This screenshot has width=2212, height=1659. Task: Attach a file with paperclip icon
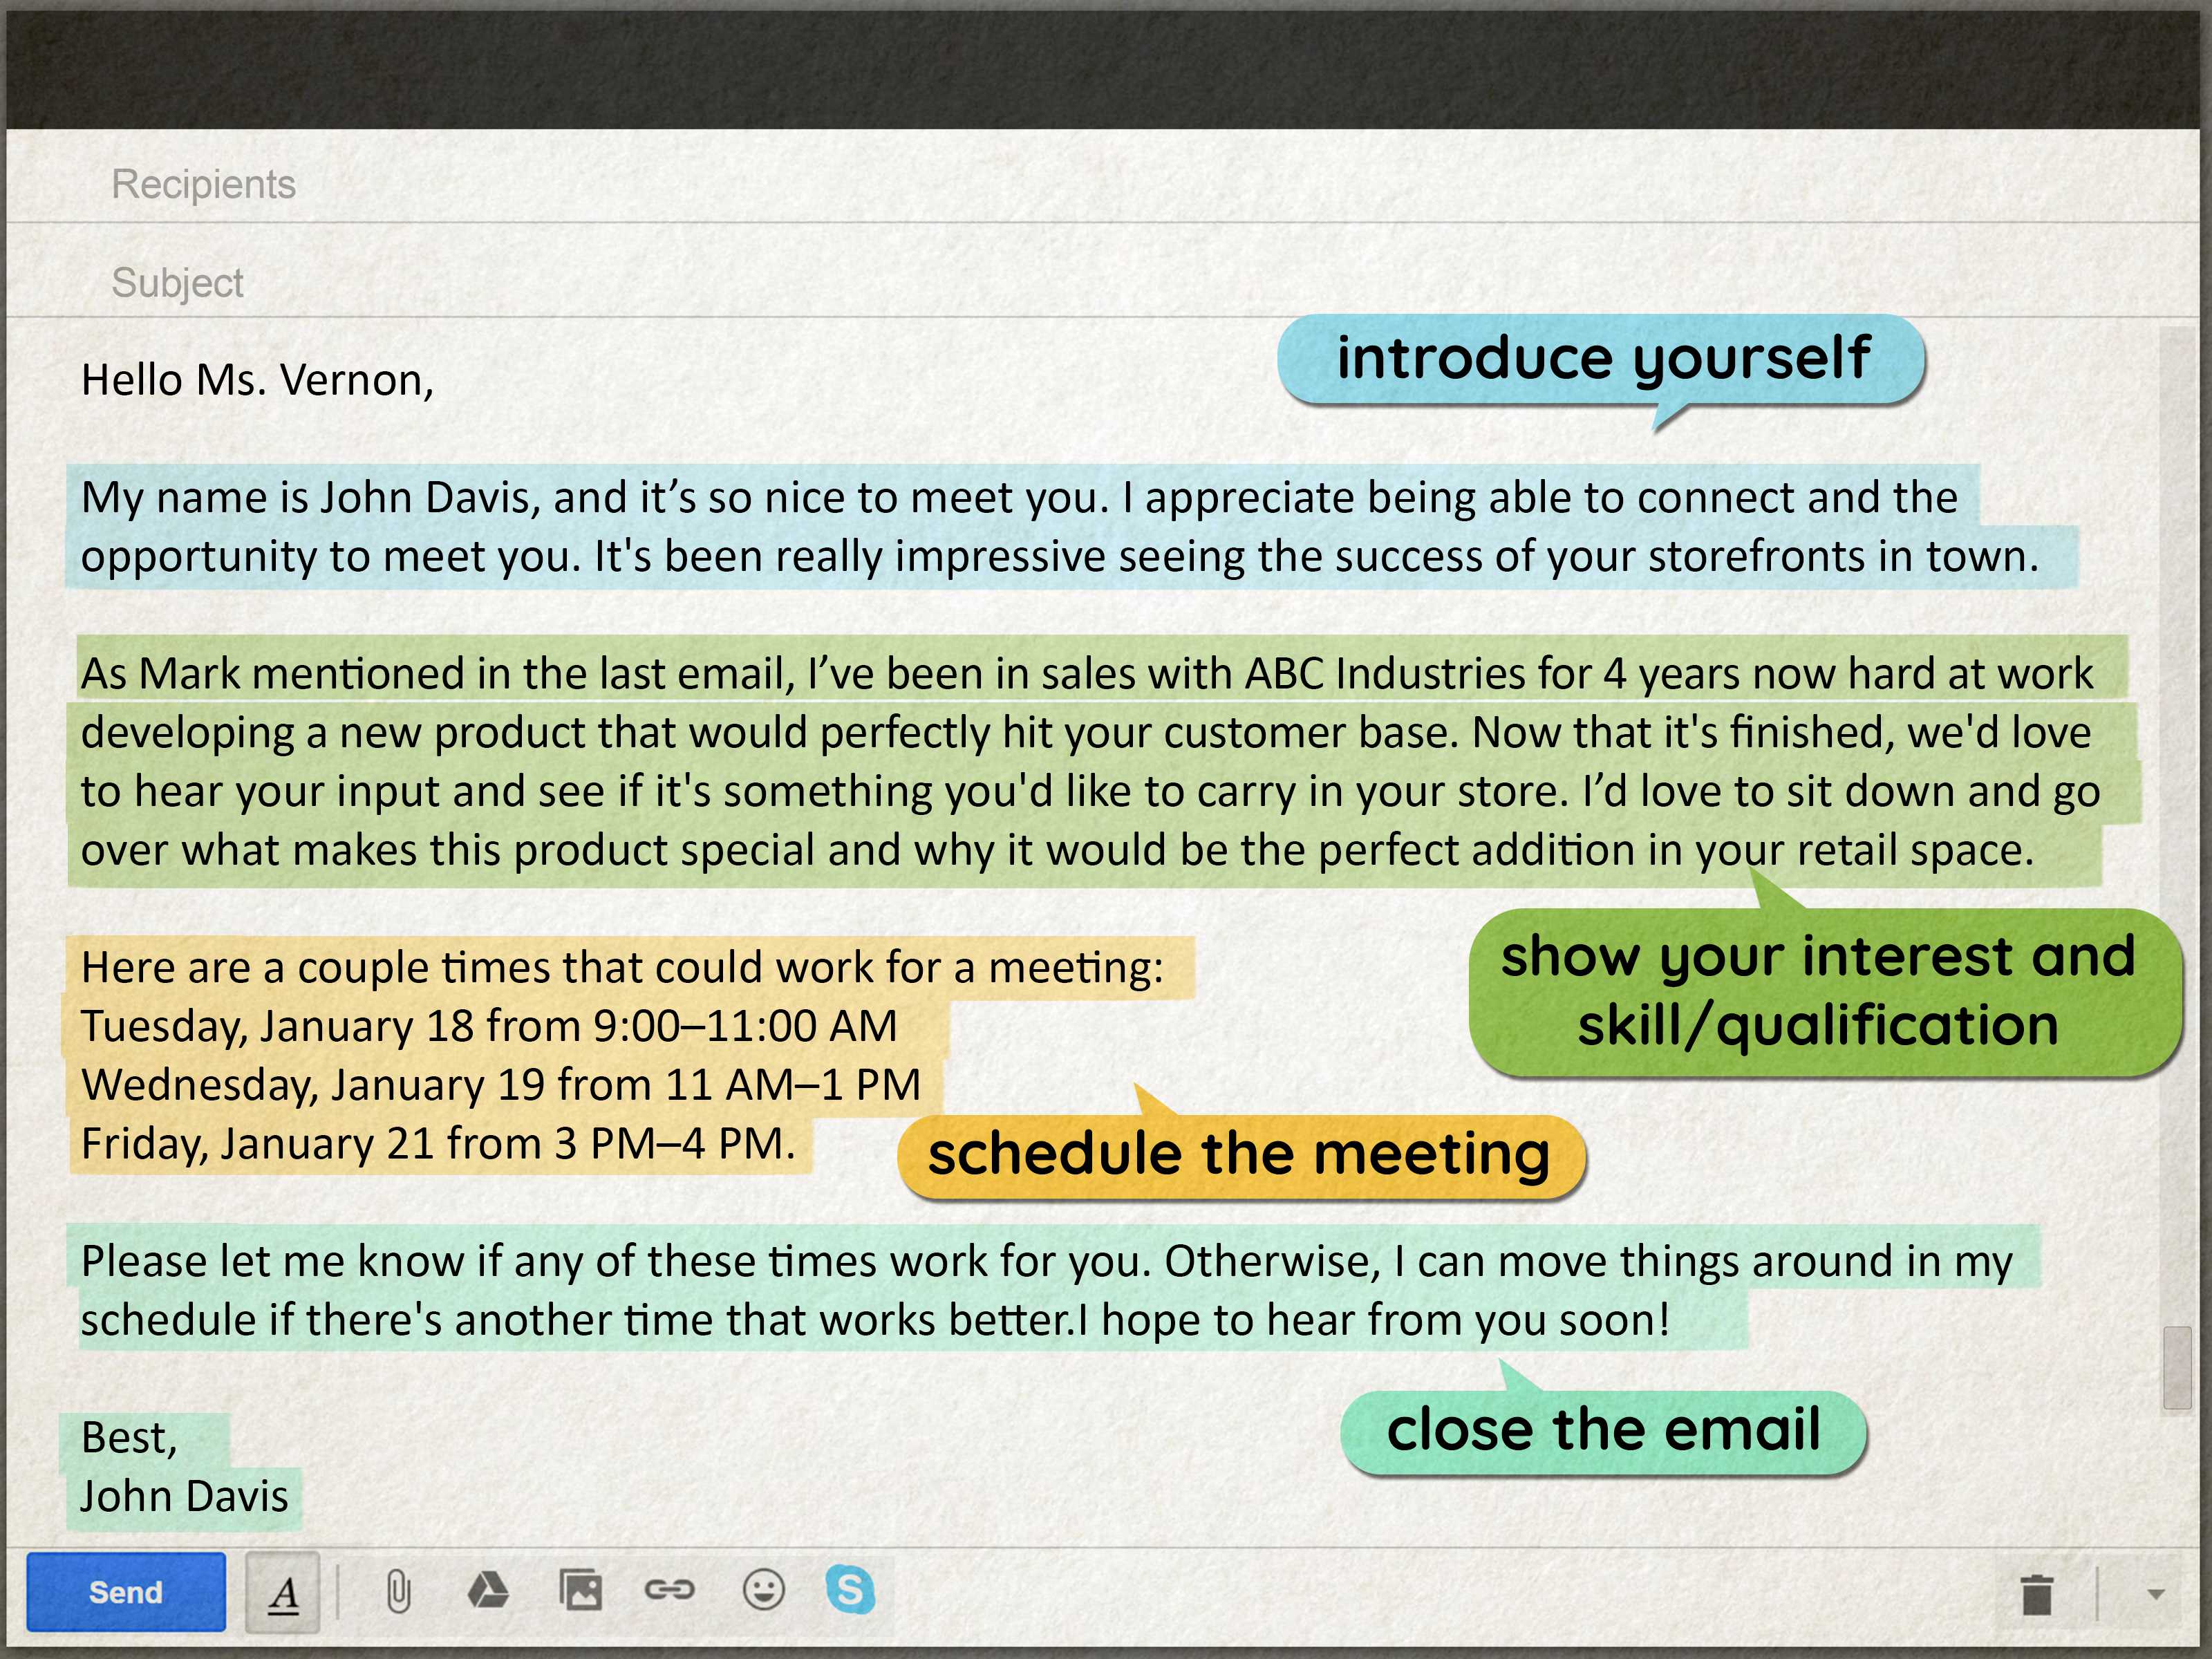(398, 1591)
